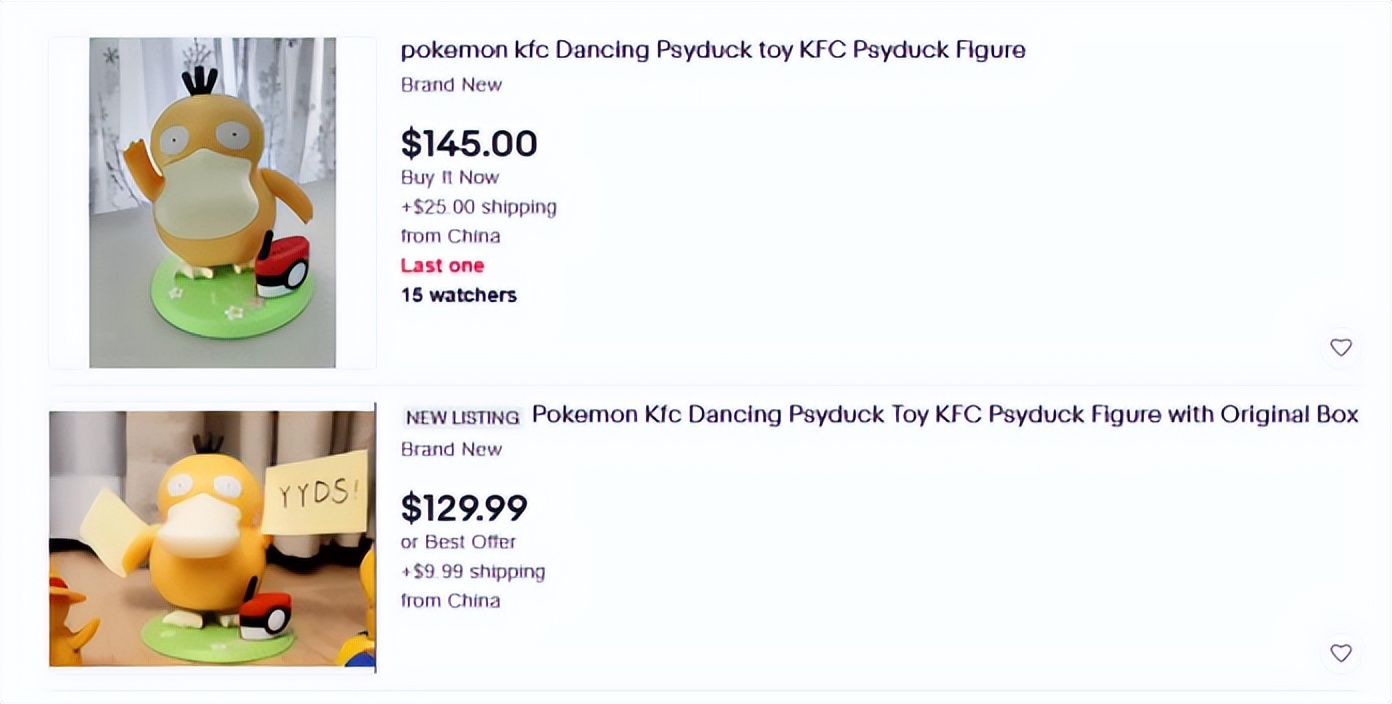Image resolution: width=1392 pixels, height=704 pixels.
Task: Open the first Dancing Psyduck toy title
Action: 712,50
